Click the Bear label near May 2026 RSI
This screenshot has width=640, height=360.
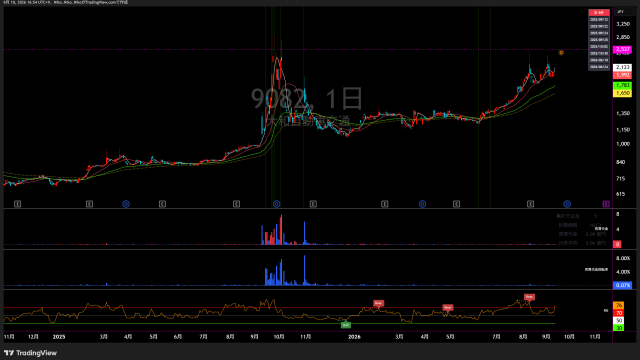click(x=448, y=307)
